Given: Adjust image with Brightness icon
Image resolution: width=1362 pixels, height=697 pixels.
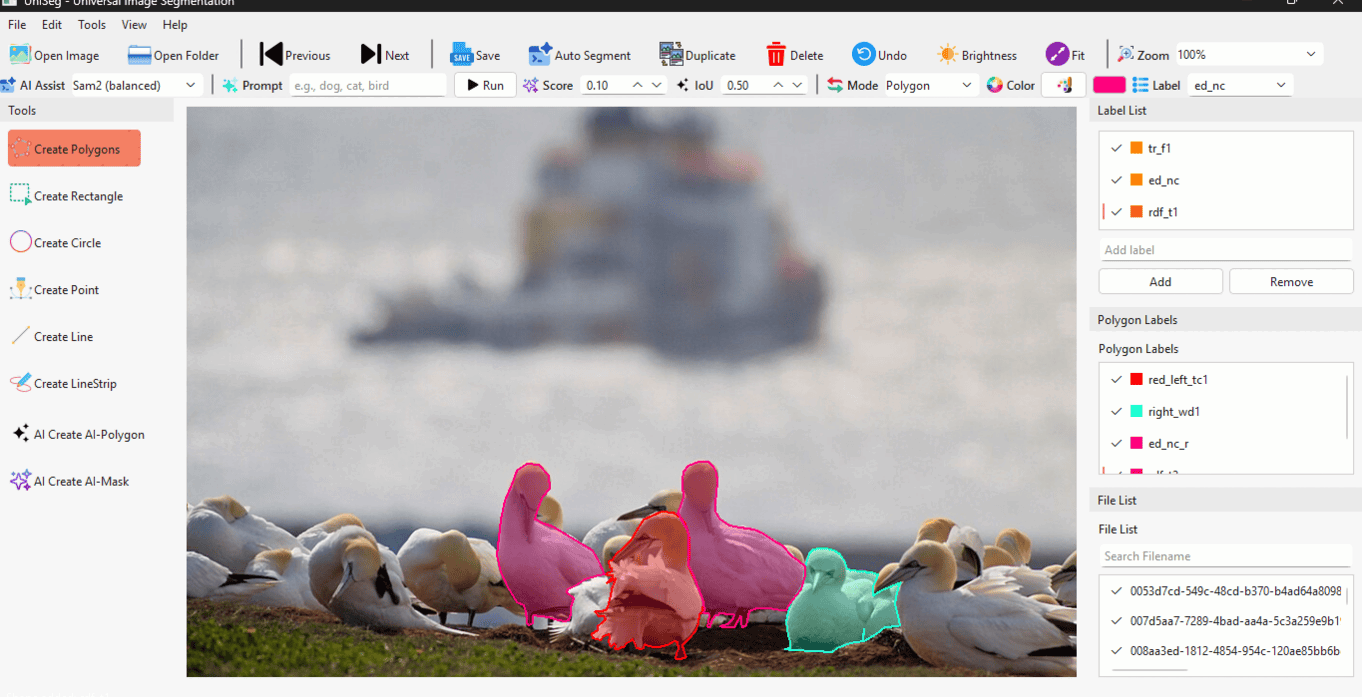Looking at the screenshot, I should 947,55.
